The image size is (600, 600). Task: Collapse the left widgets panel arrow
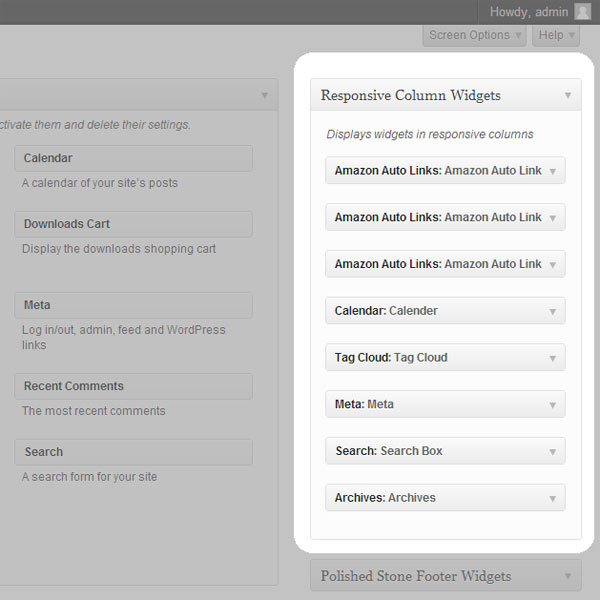coord(265,96)
